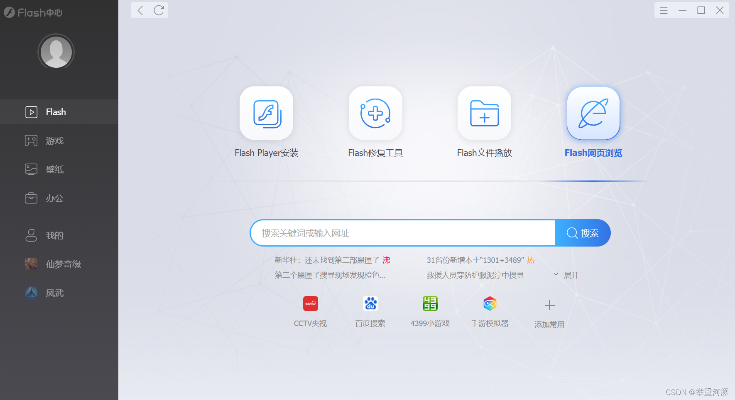Open mobile game emulator shortcut icon
This screenshot has height=400, width=735.
pyautogui.click(x=490, y=303)
